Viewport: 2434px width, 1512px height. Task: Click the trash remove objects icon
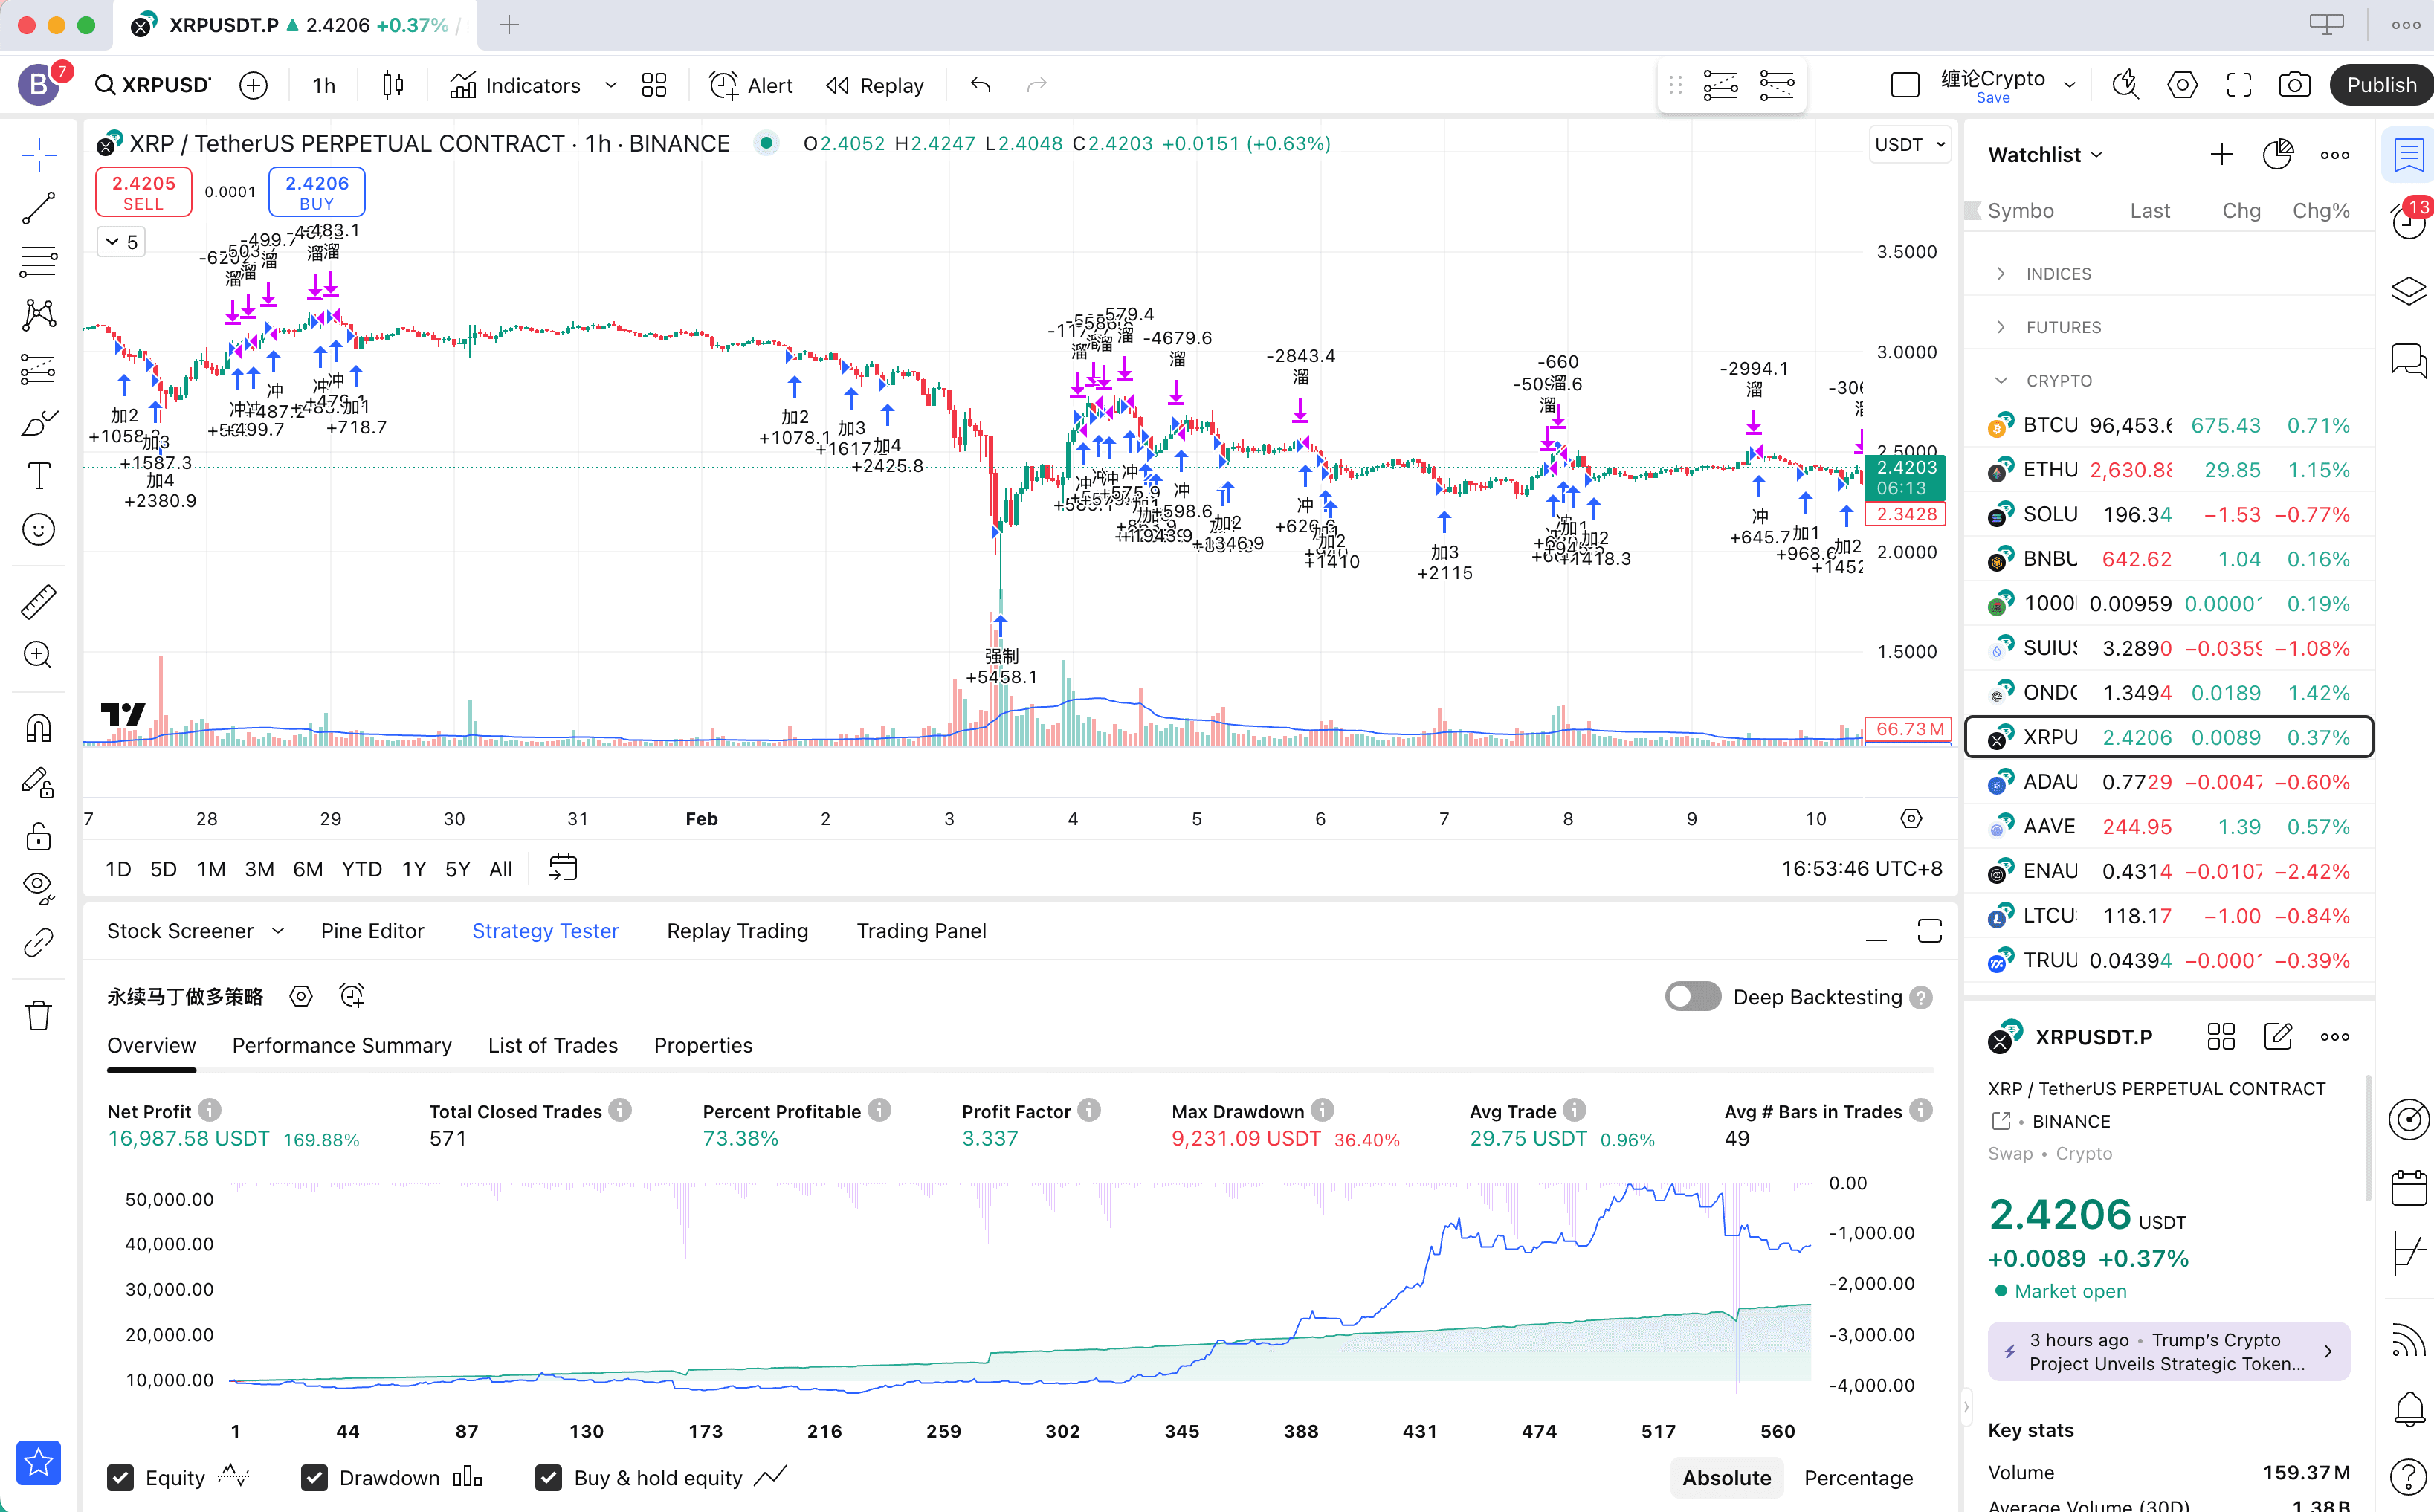(x=38, y=1015)
